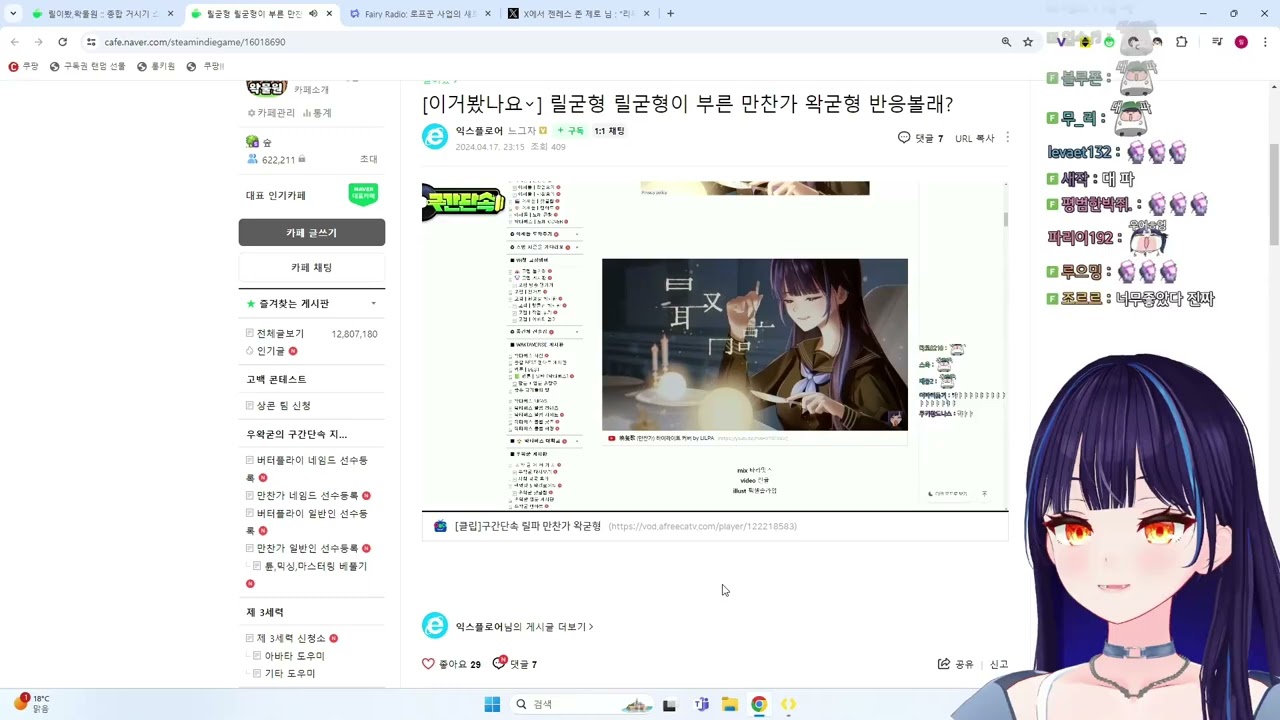This screenshot has width=1280, height=720.
Task: Open Chrome from the taskbar
Action: pos(759,704)
